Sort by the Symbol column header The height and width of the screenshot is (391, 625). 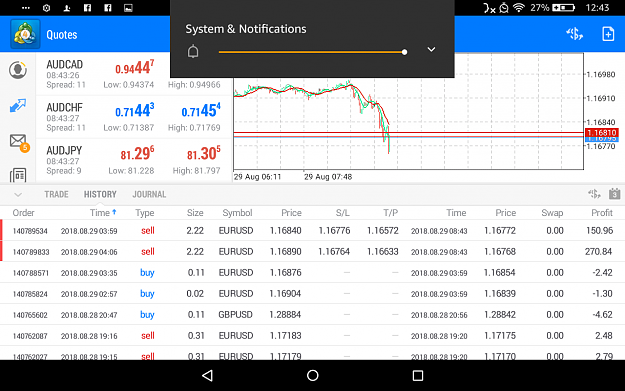237,213
